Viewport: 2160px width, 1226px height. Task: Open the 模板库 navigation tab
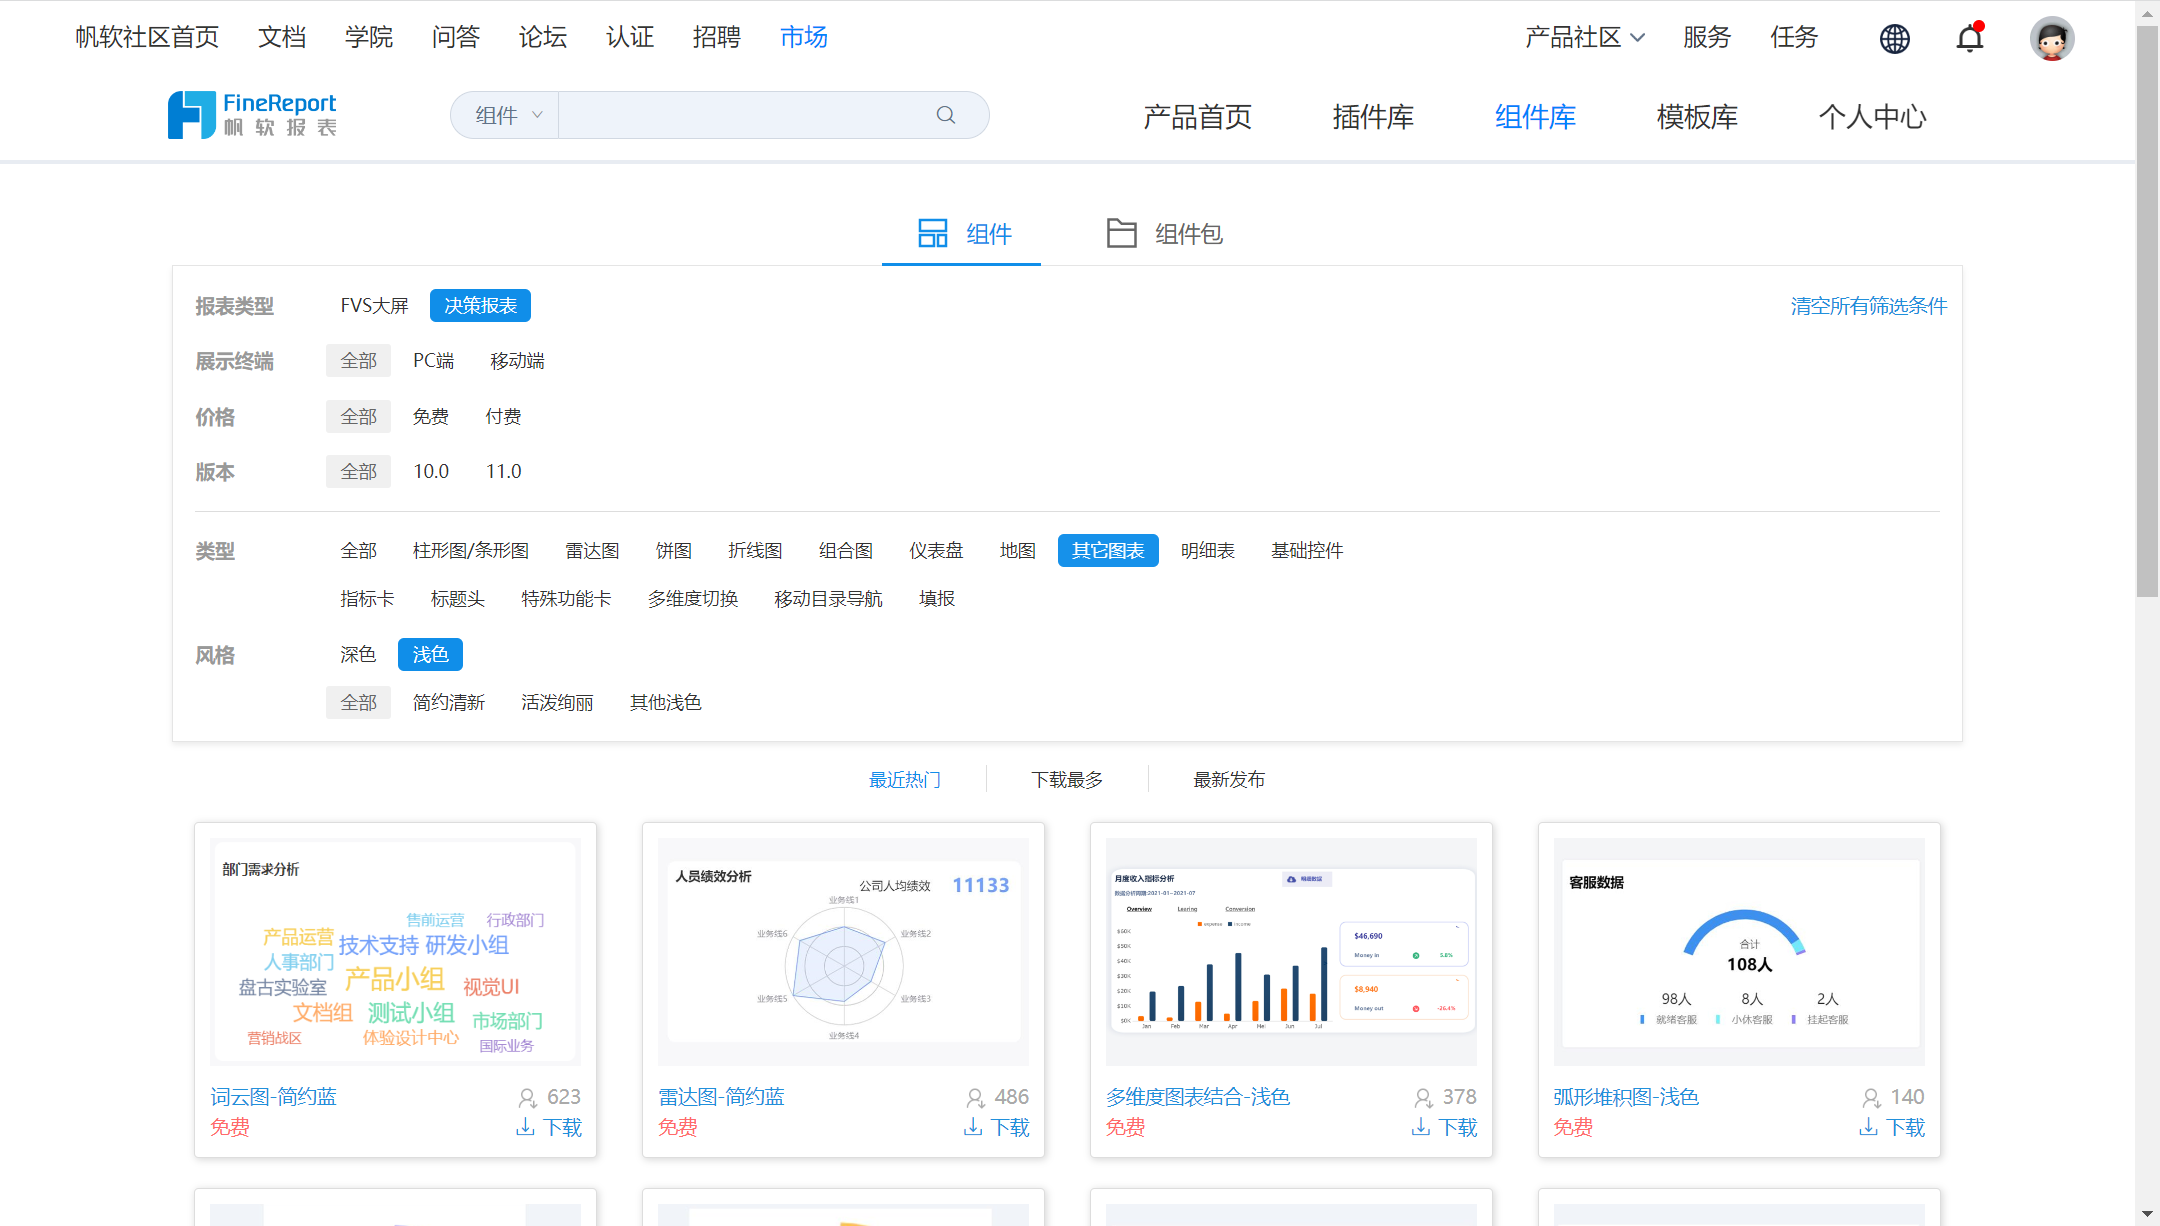tap(1696, 117)
